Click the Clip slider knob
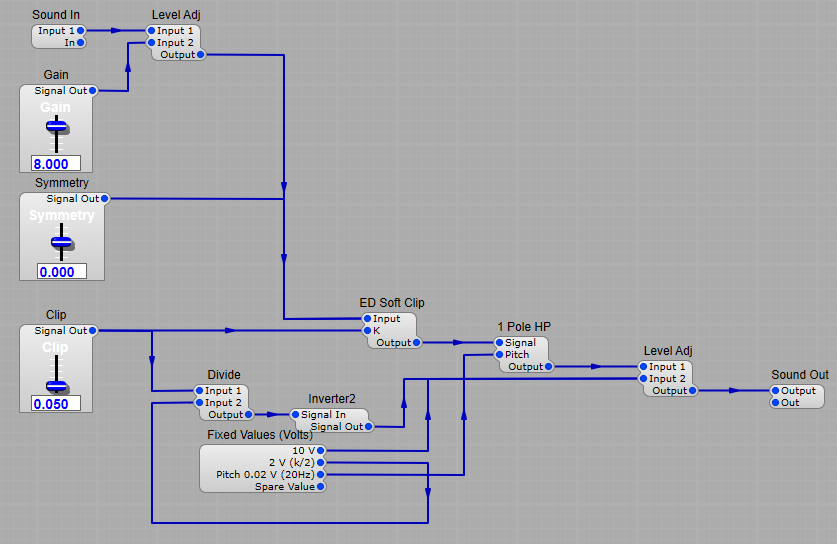837x544 pixels. click(56, 386)
